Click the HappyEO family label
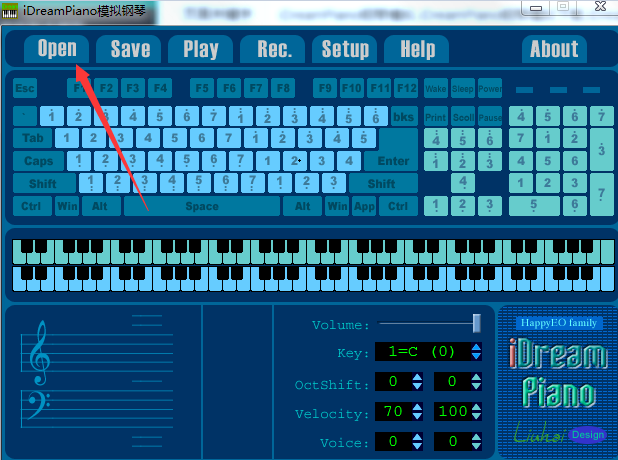 coord(559,323)
